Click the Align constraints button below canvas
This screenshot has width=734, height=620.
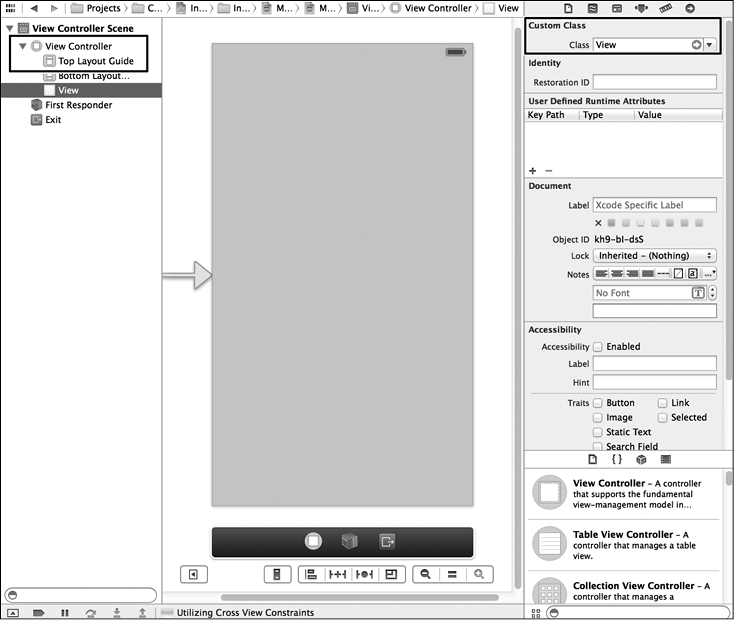310,574
